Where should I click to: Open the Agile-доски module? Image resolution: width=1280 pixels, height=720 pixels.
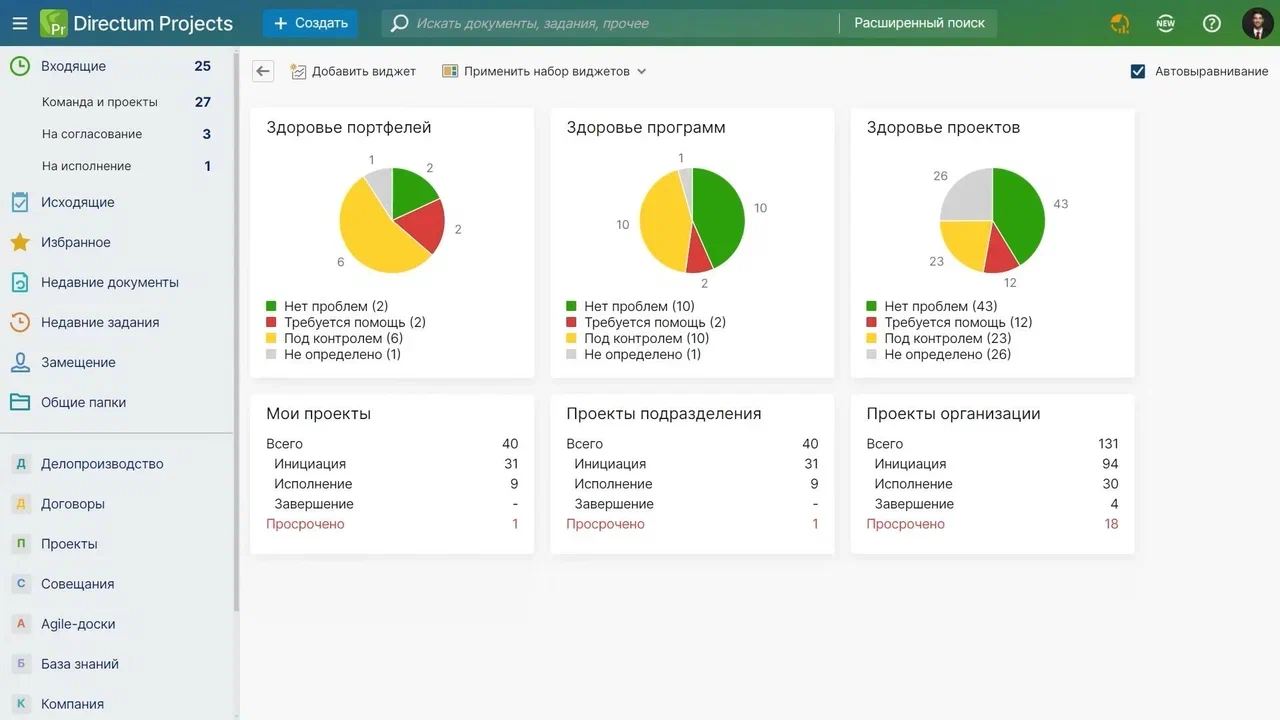78,624
